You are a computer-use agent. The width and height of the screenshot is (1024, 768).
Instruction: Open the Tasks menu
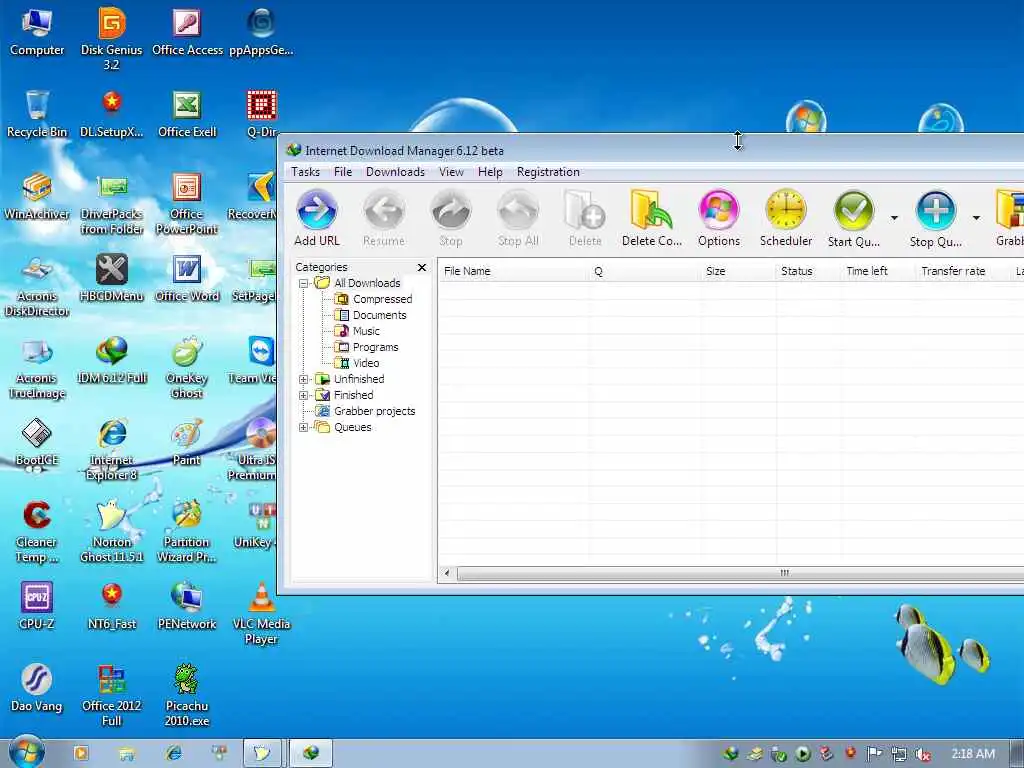[305, 172]
